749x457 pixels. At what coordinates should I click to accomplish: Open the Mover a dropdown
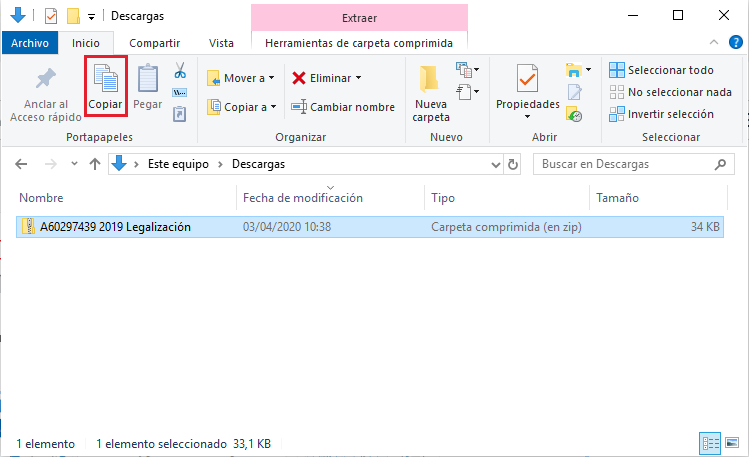point(241,78)
